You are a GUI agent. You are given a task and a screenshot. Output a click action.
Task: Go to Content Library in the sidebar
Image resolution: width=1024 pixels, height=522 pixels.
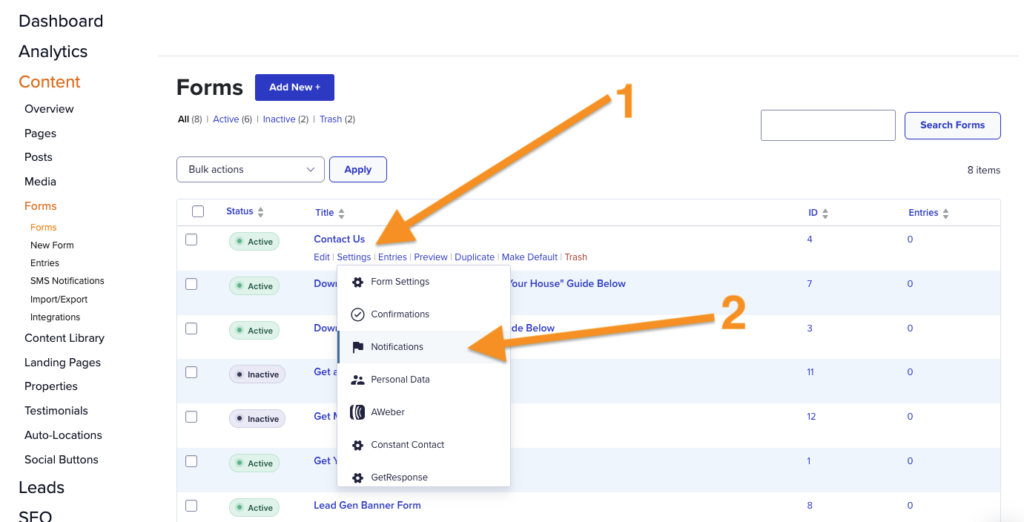point(65,338)
